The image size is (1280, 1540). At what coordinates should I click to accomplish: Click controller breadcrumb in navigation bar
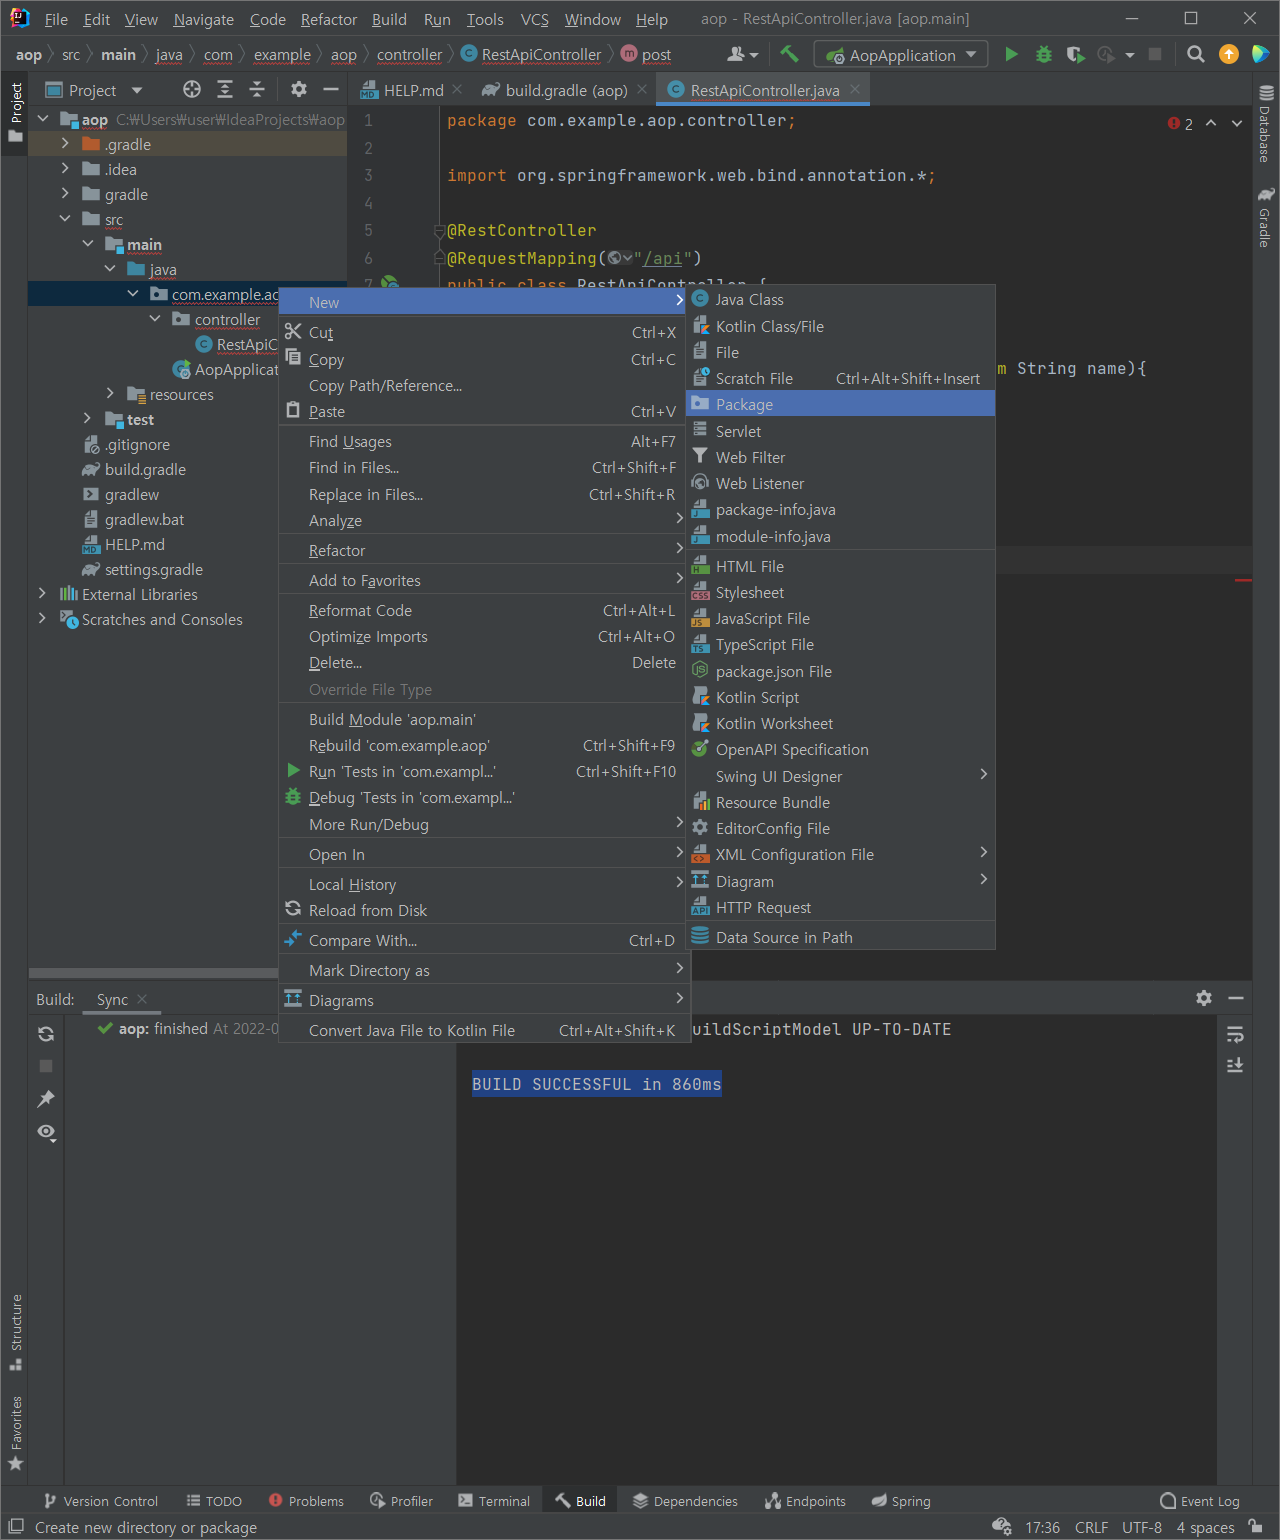point(409,55)
